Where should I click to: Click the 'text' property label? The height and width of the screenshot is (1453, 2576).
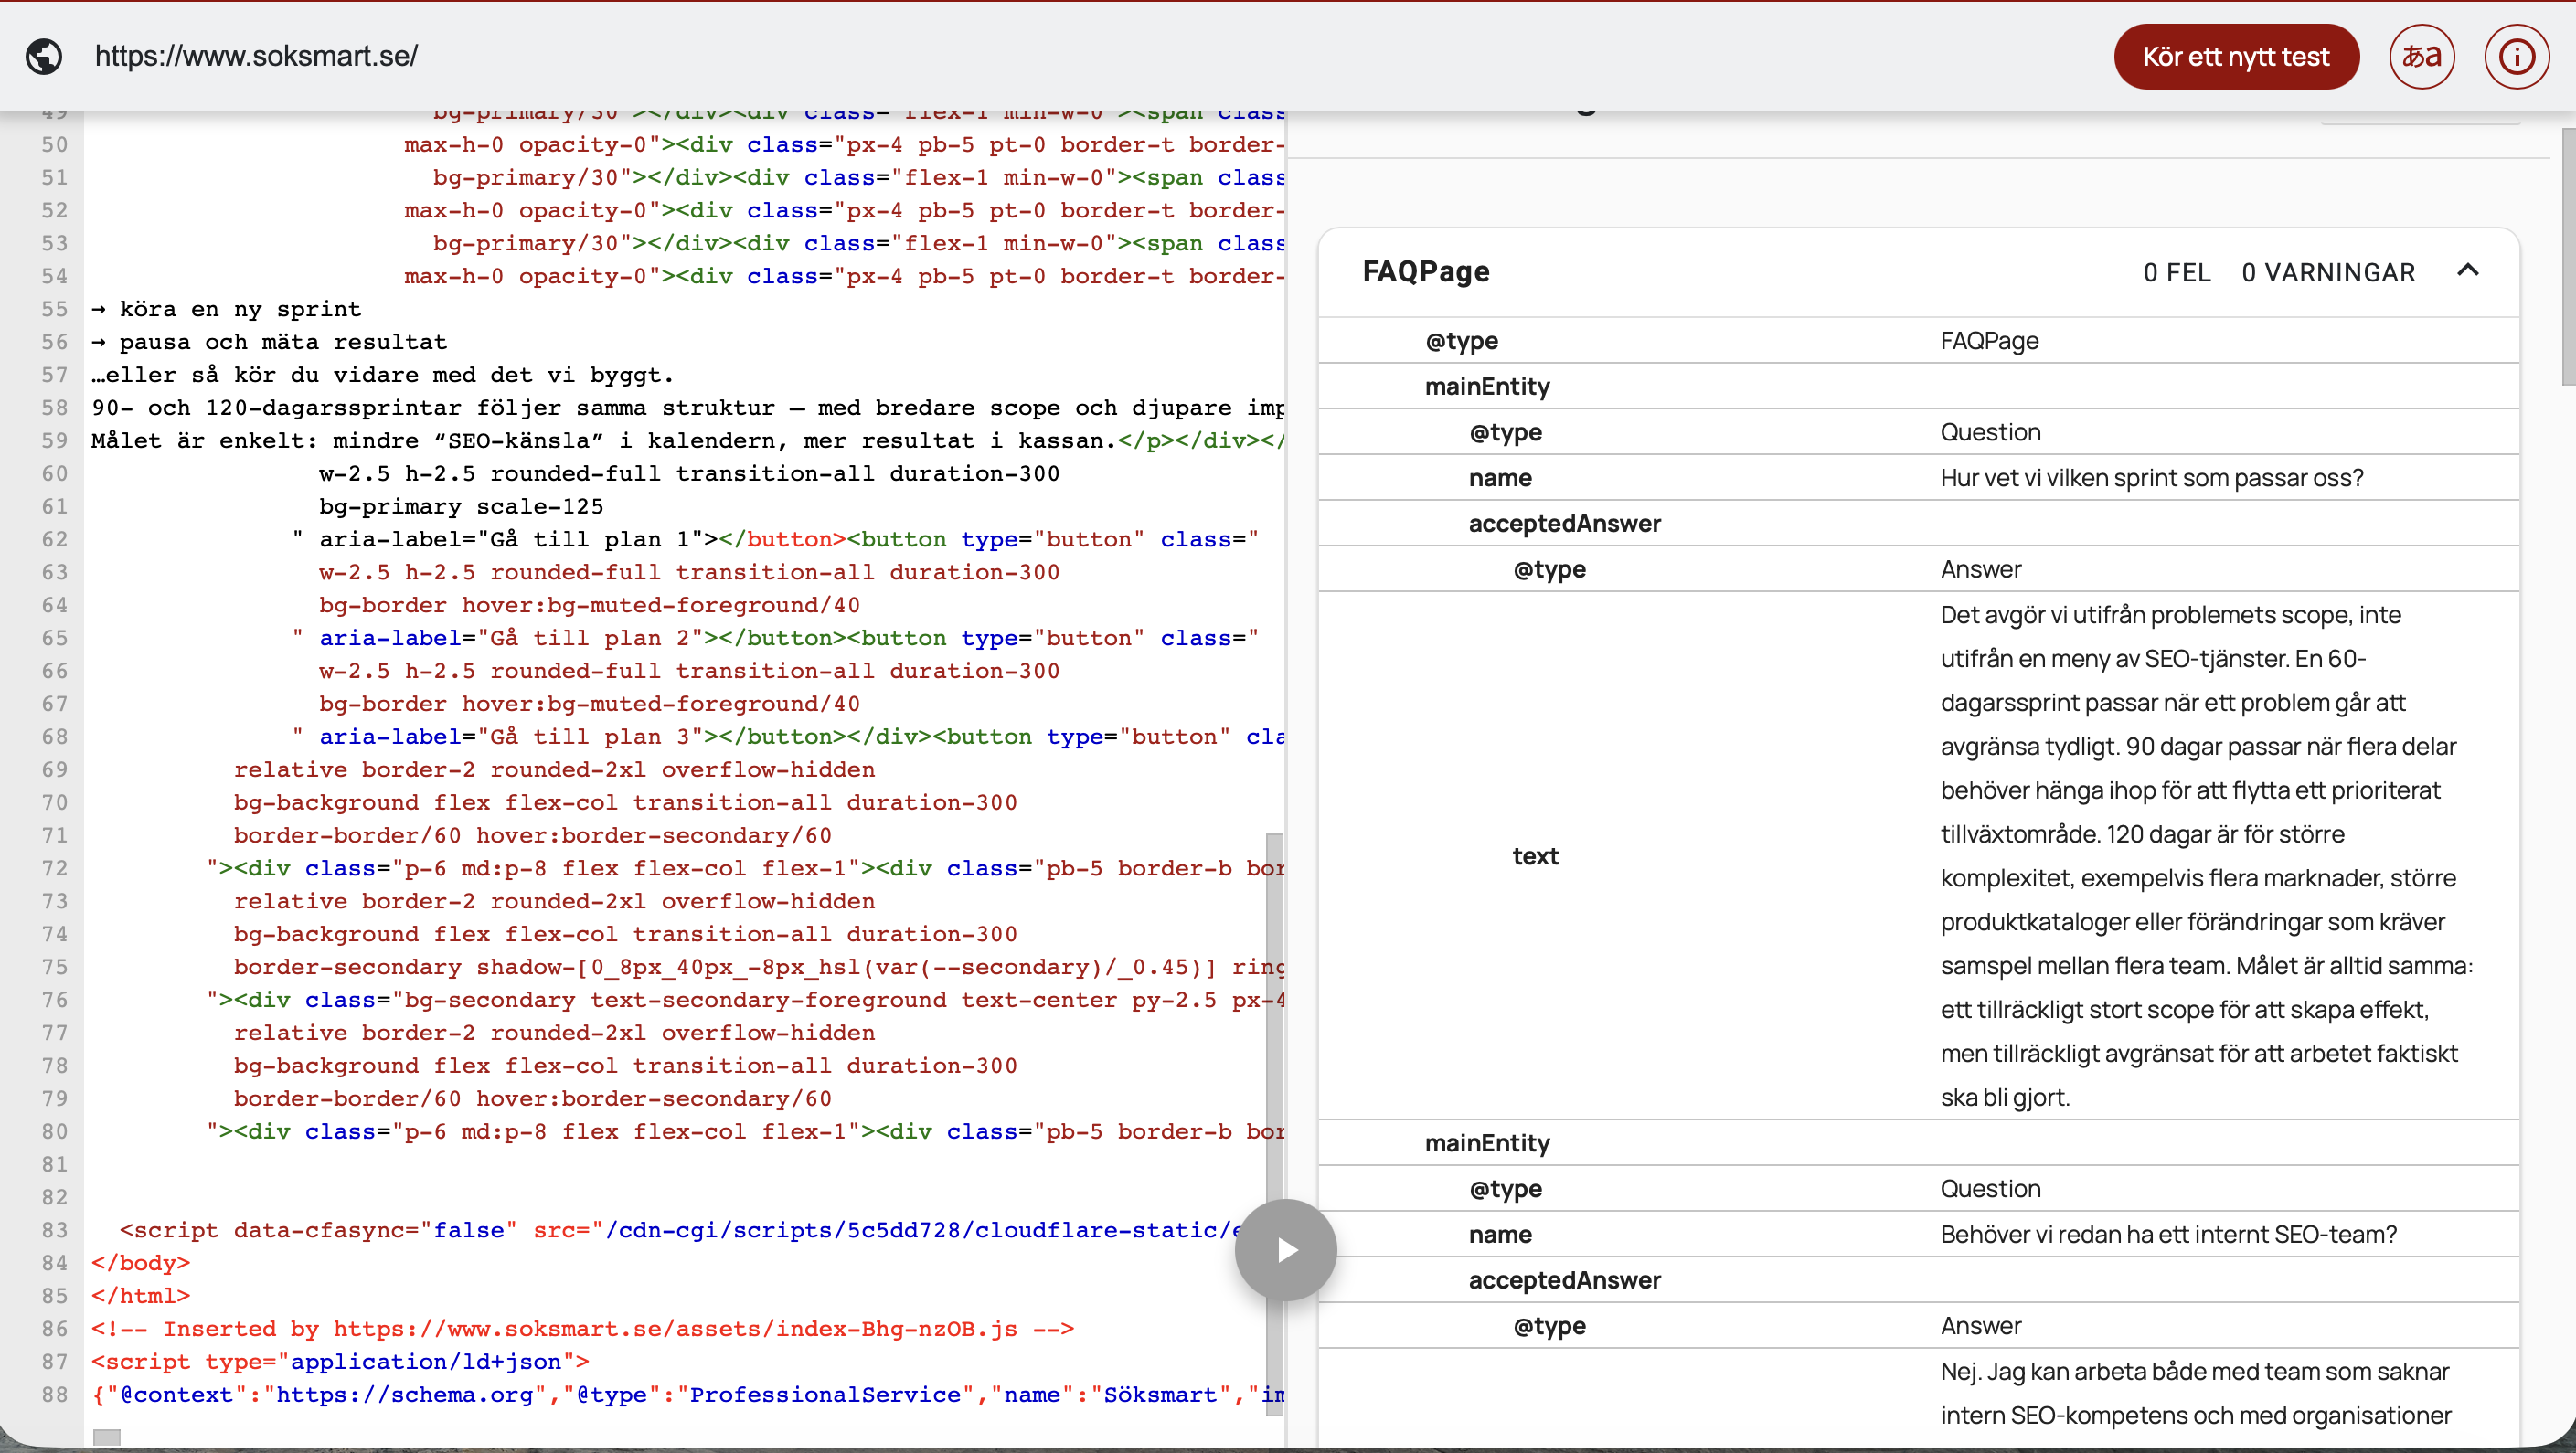click(x=1535, y=856)
